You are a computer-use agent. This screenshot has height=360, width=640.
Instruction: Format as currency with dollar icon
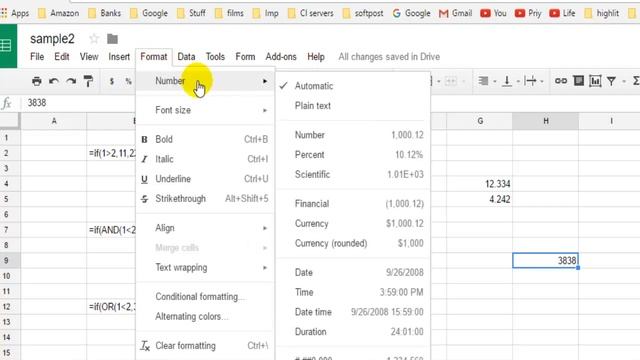tap(111, 81)
